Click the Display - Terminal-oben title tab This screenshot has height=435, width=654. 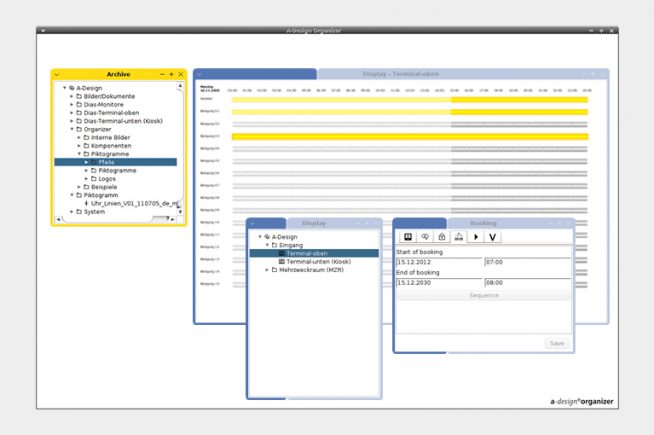(400, 74)
